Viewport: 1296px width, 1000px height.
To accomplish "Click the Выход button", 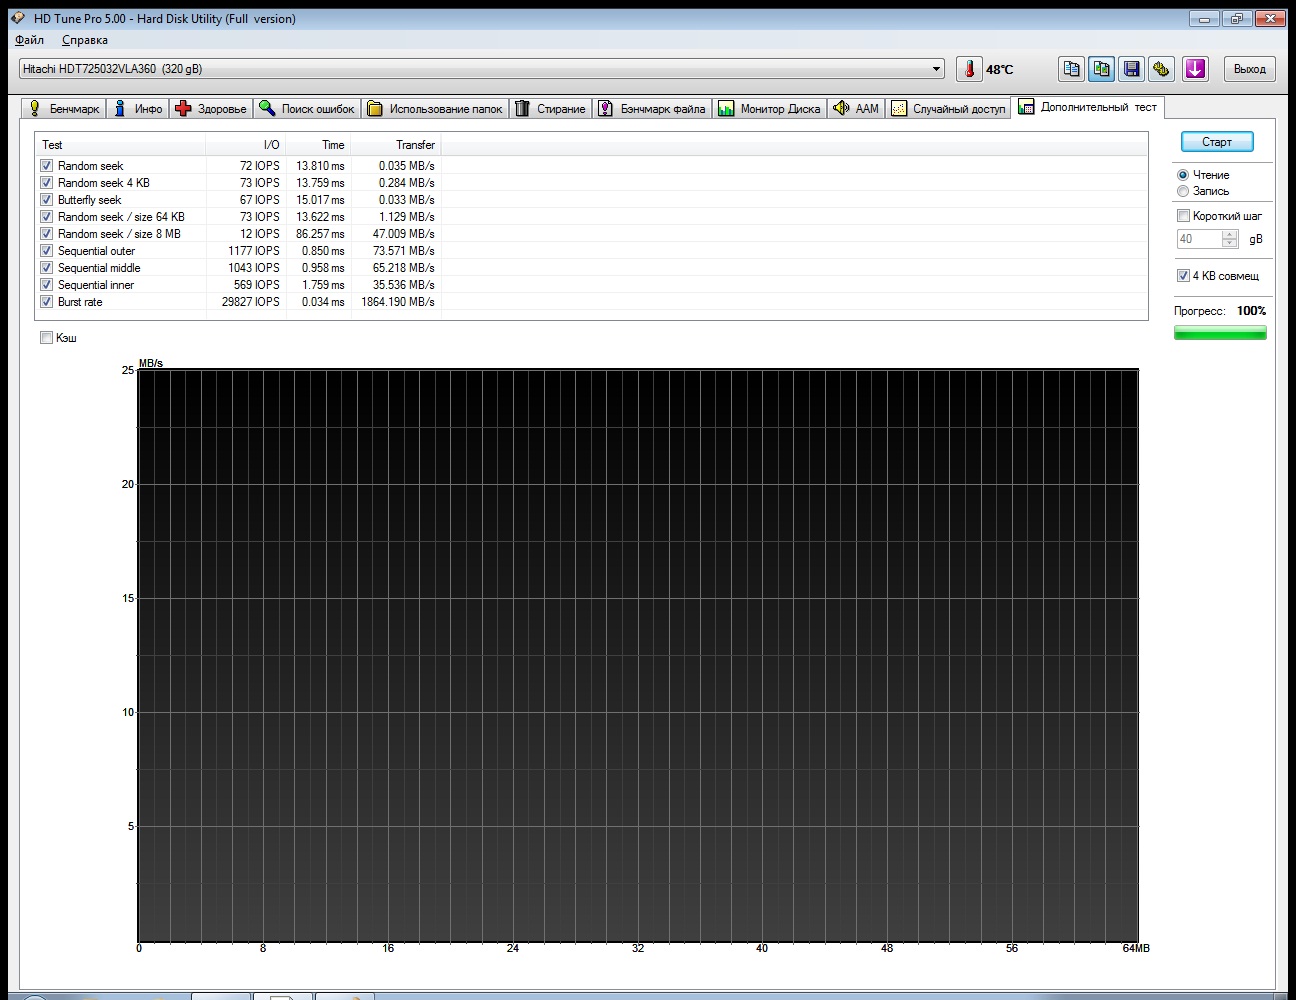I will tap(1249, 69).
